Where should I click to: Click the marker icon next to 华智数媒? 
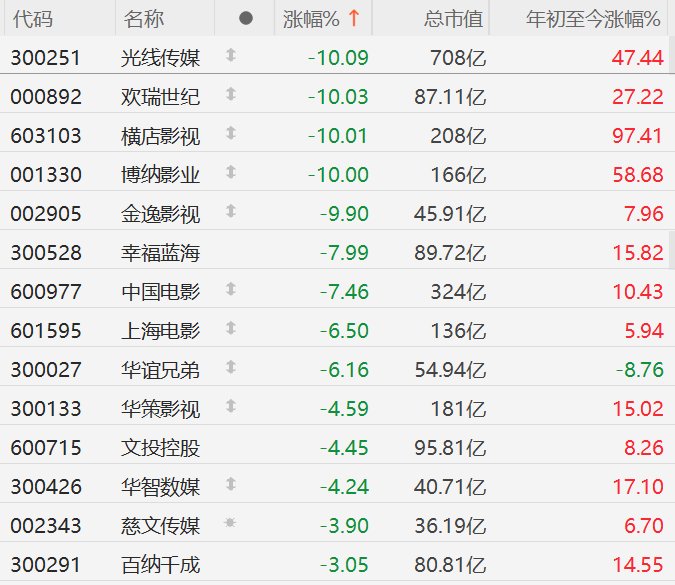(231, 484)
